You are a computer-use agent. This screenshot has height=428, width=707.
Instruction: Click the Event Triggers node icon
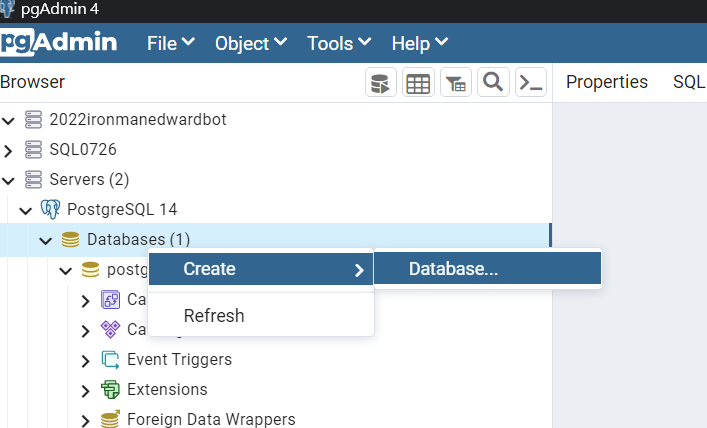pyautogui.click(x=110, y=359)
